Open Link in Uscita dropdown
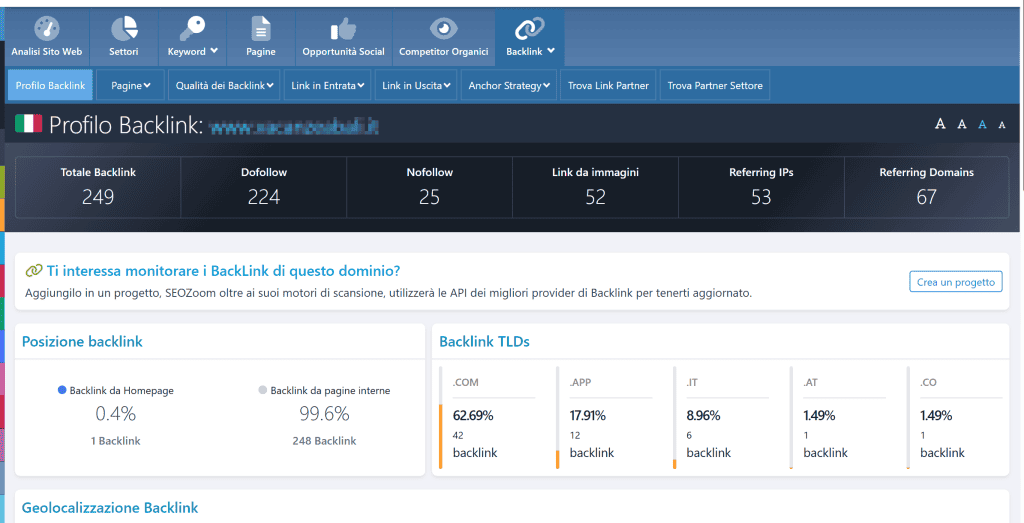 point(416,86)
